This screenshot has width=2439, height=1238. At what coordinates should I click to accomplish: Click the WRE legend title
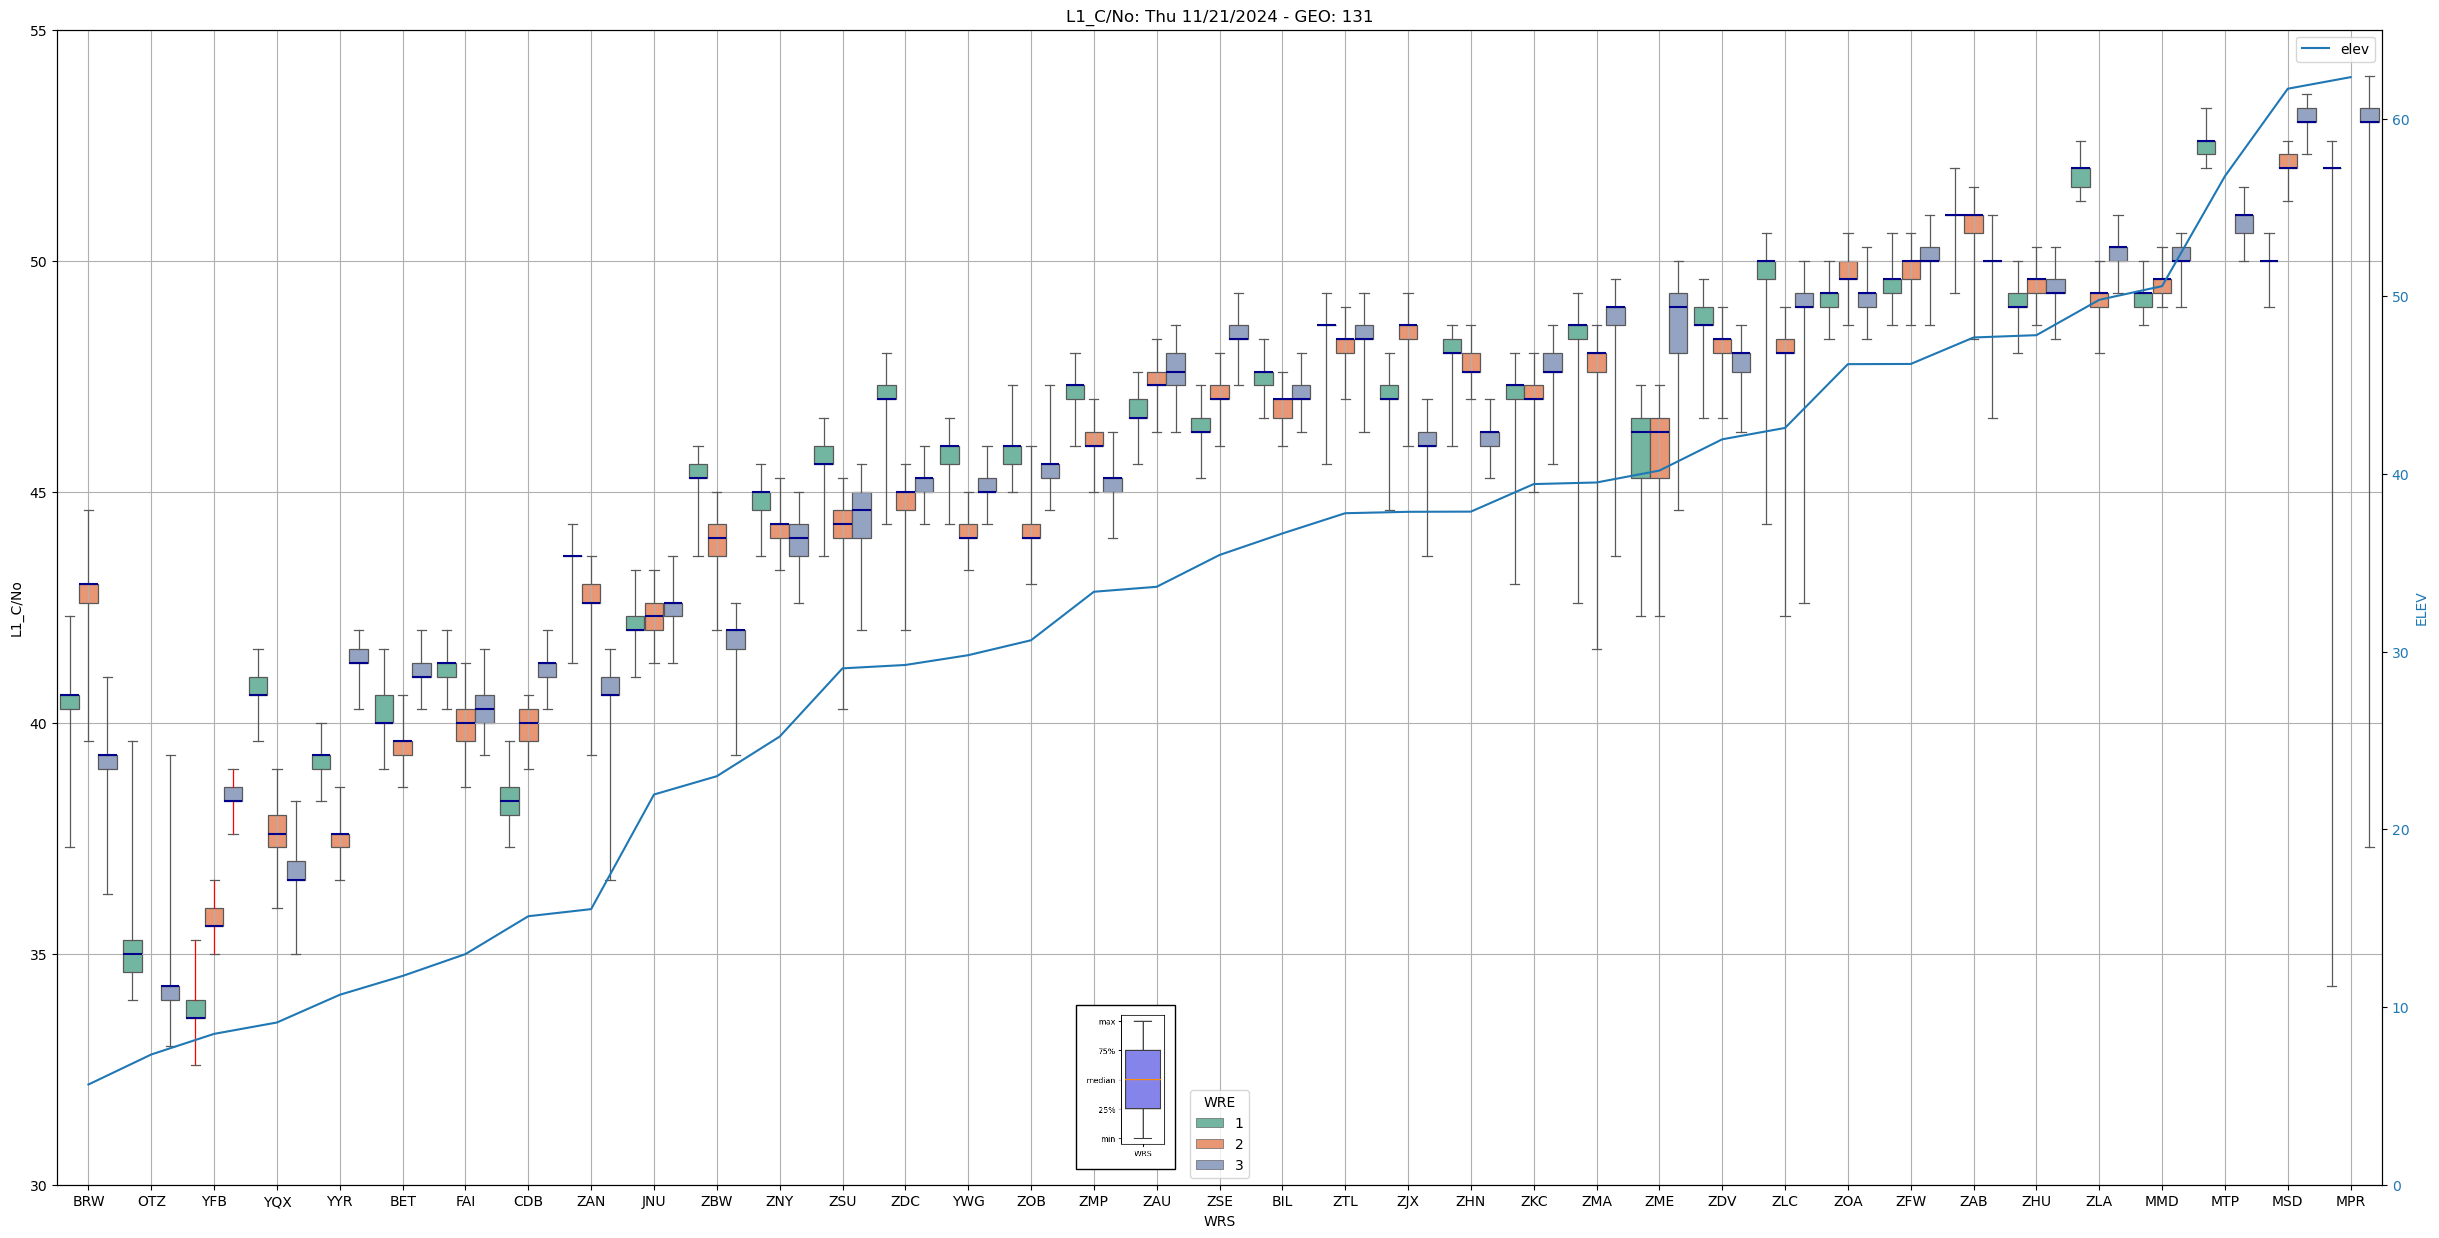(x=1219, y=1102)
